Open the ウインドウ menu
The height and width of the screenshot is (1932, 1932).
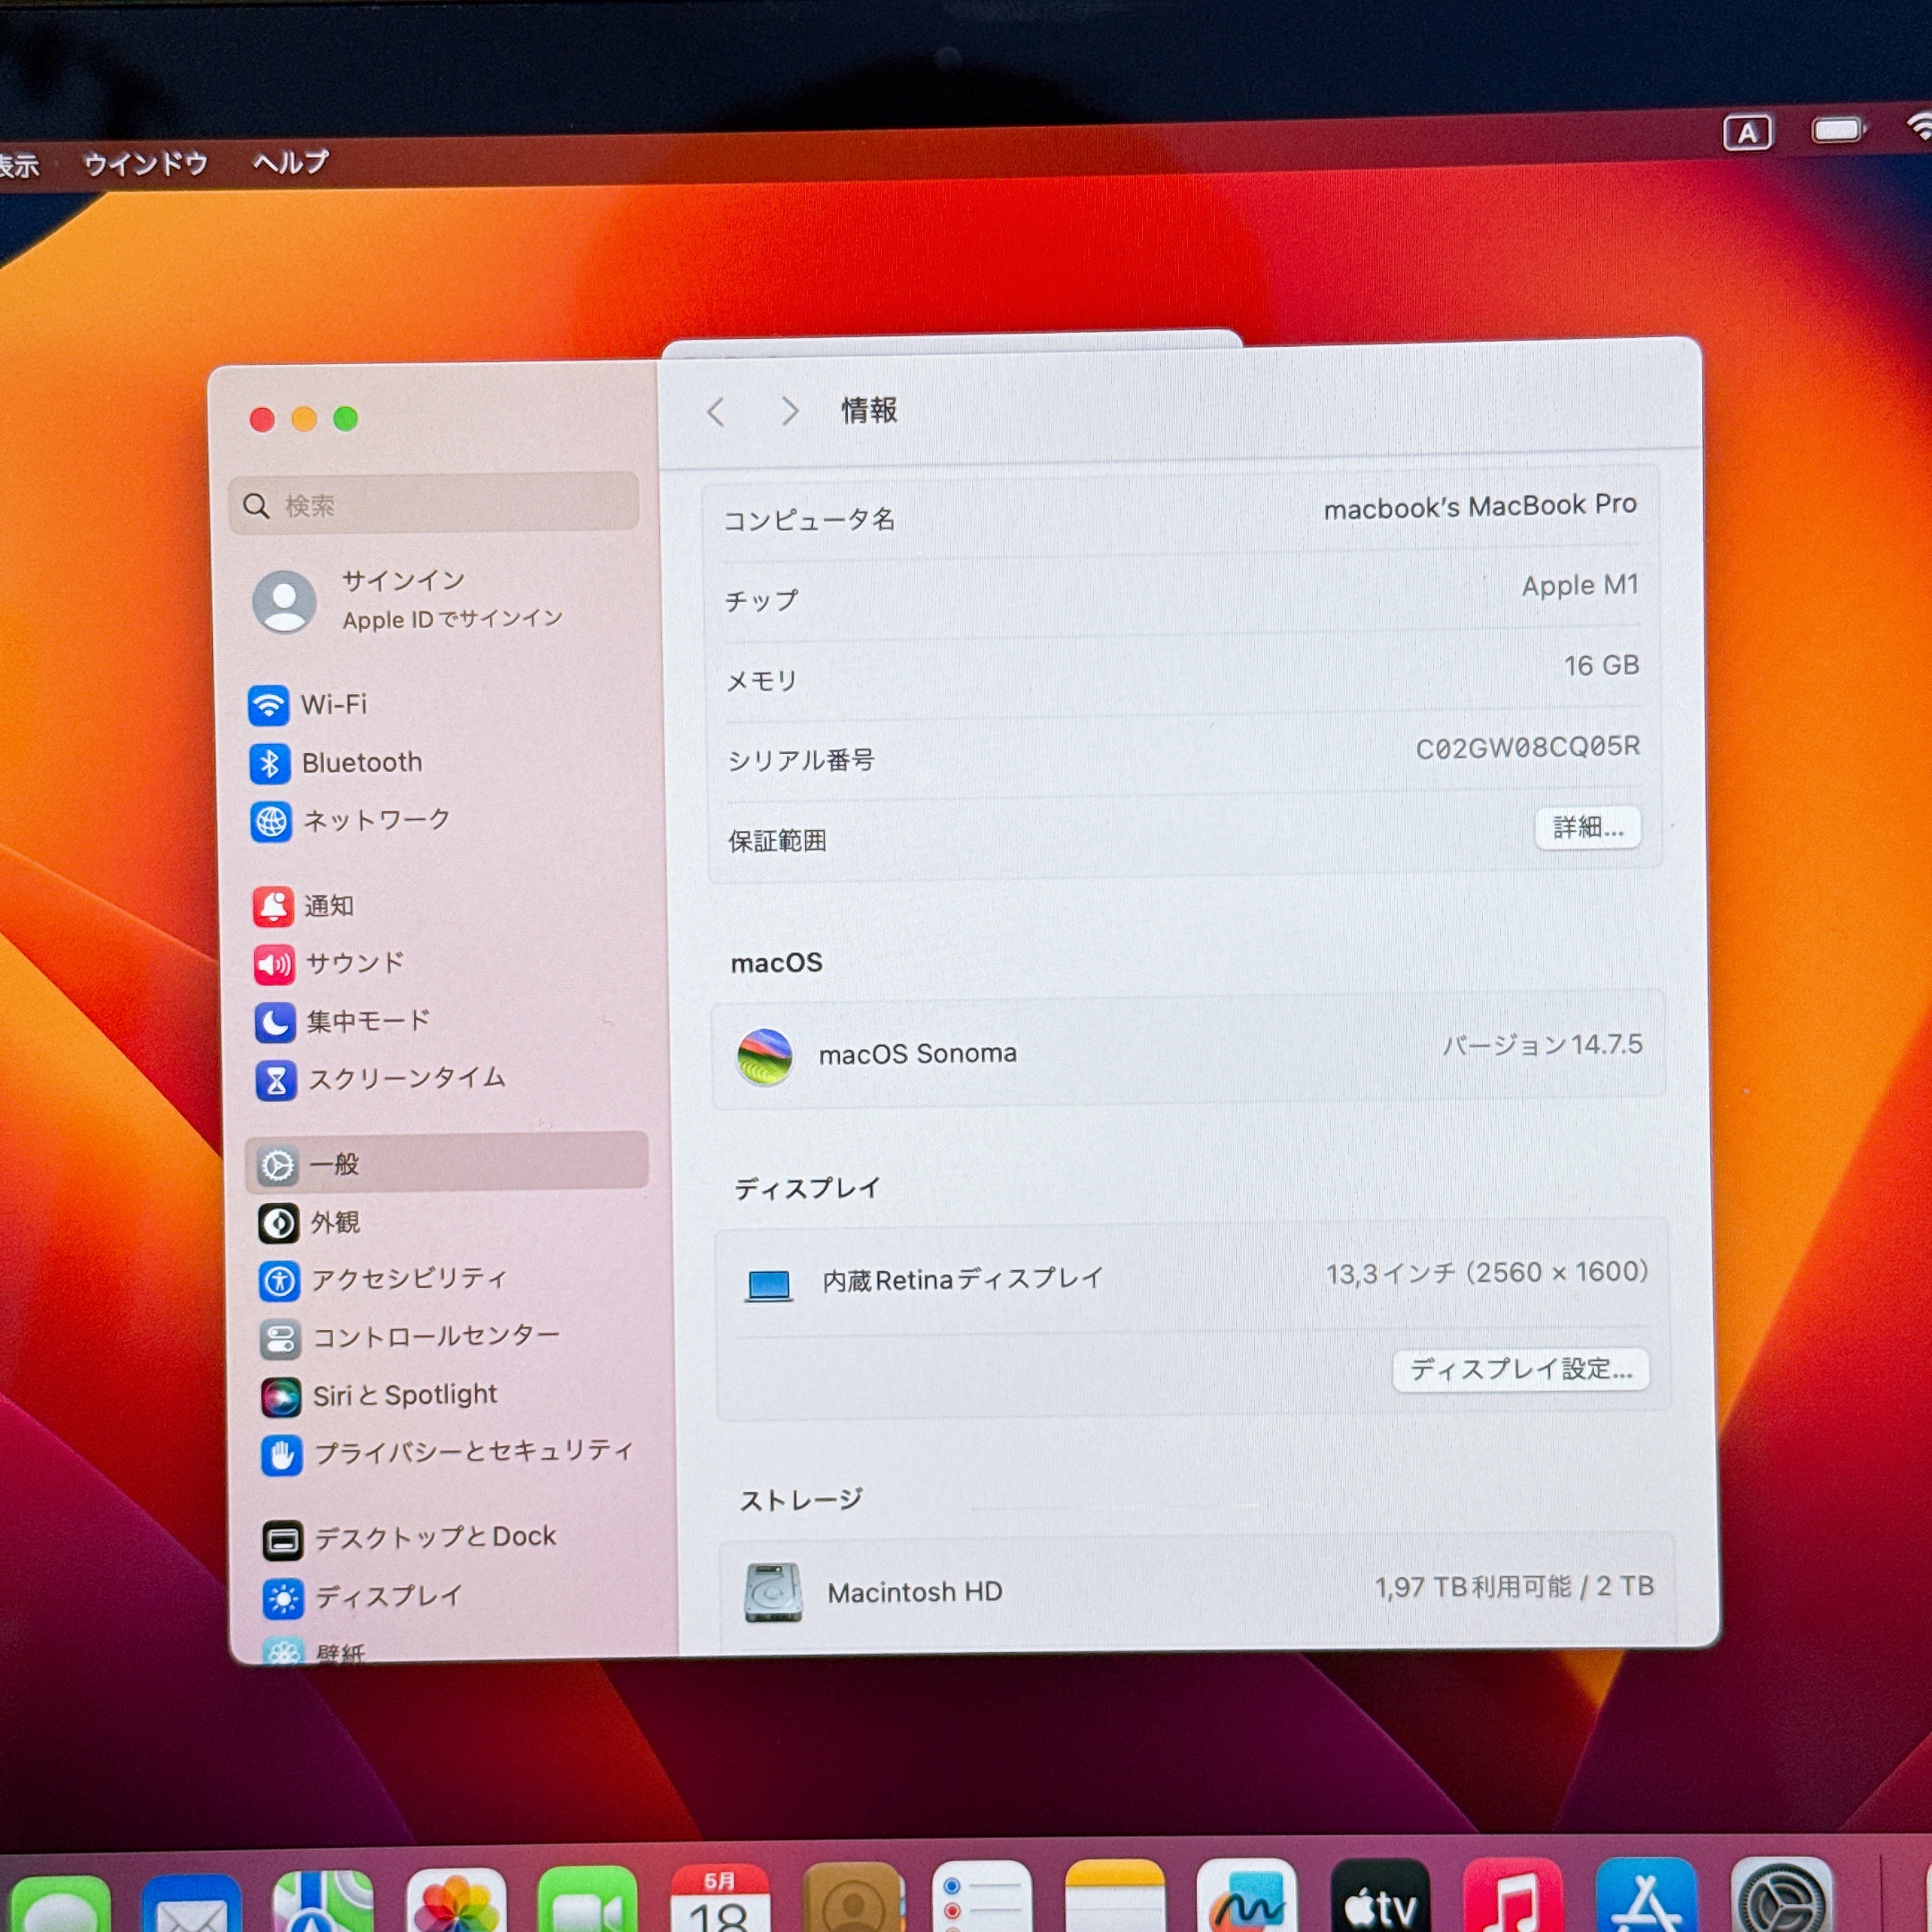coord(145,163)
